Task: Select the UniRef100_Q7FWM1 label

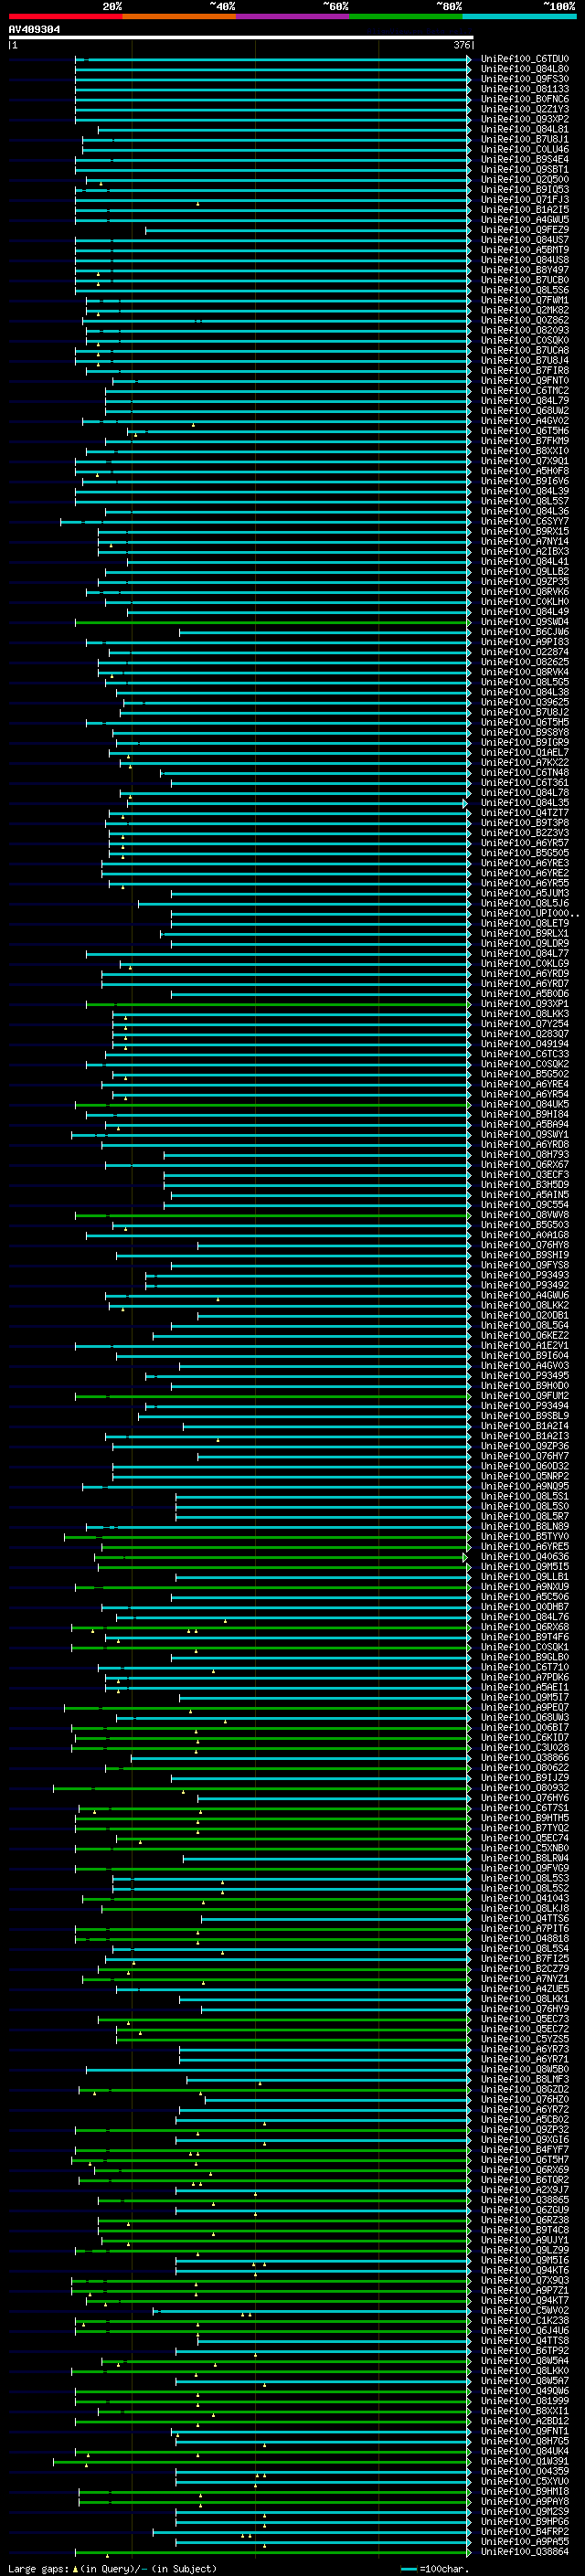Action: coord(524,300)
